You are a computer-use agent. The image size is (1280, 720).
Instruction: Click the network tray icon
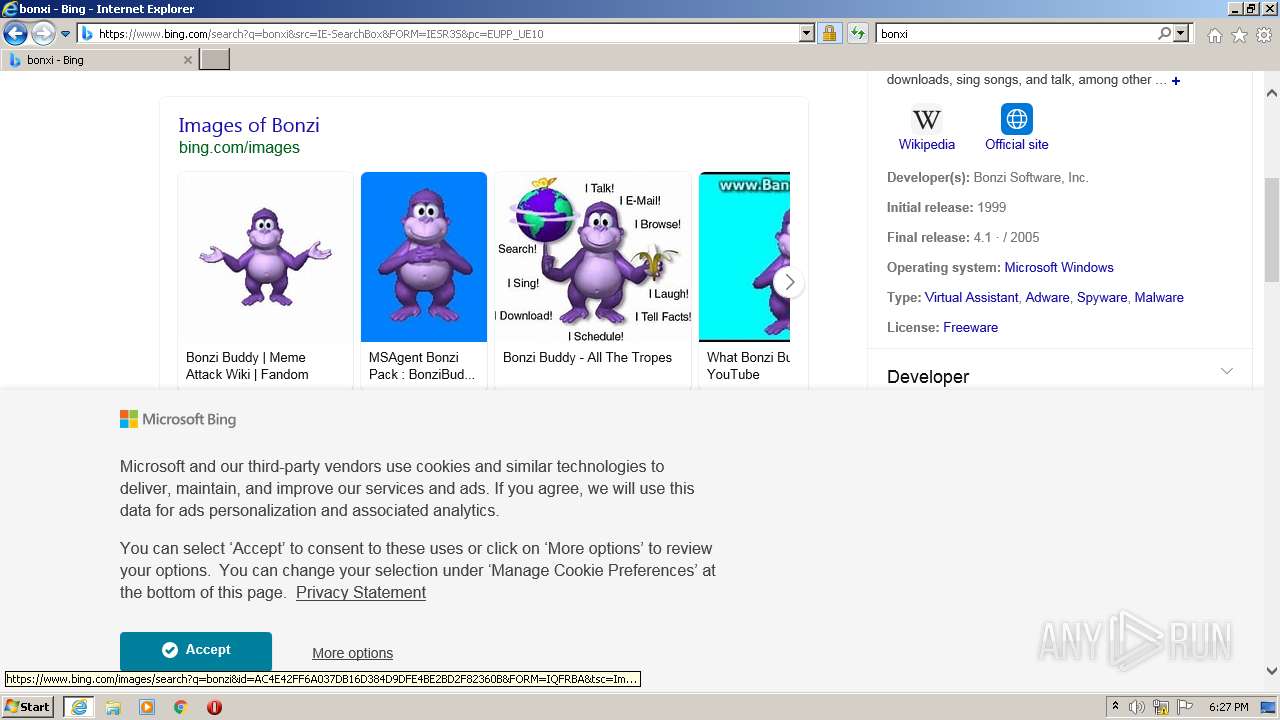tap(1161, 707)
